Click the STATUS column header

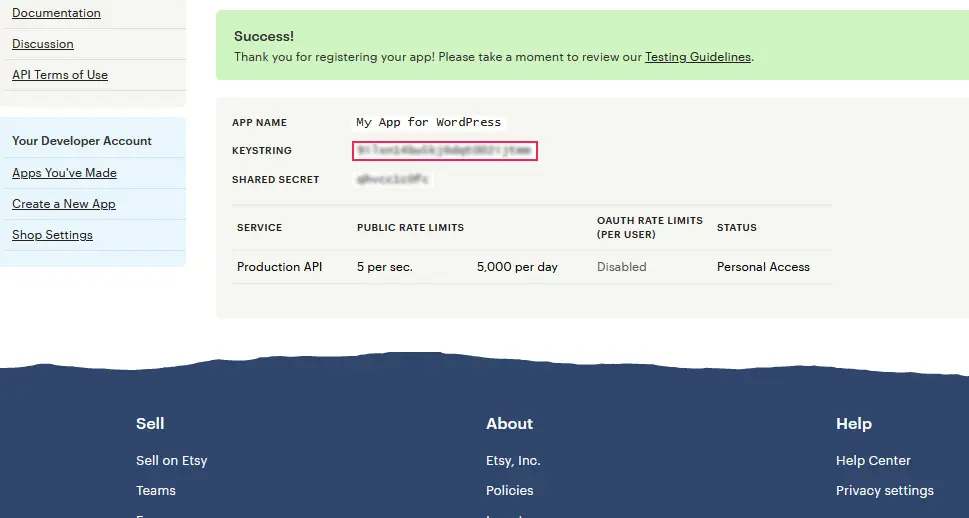[x=737, y=227]
